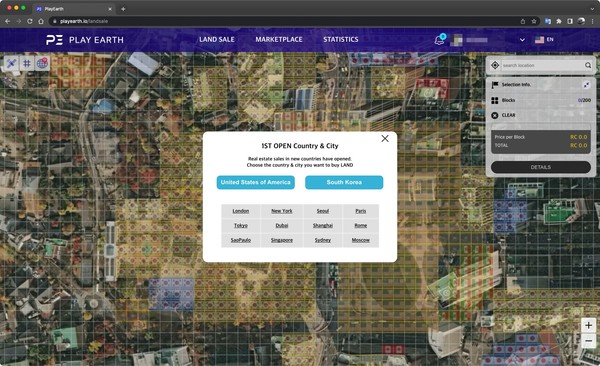Open the MARKETPLACE menu
Screen dimensions: 600x366
(x=279, y=39)
